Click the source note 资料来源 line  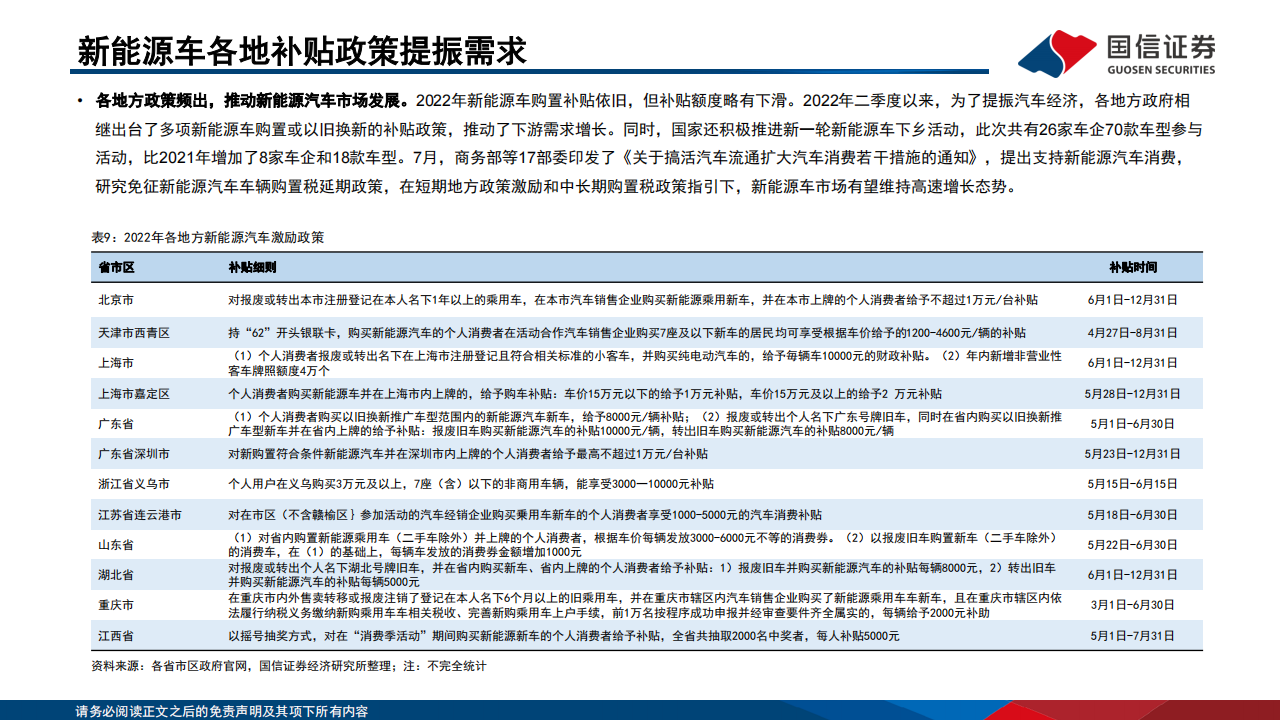coord(289,665)
